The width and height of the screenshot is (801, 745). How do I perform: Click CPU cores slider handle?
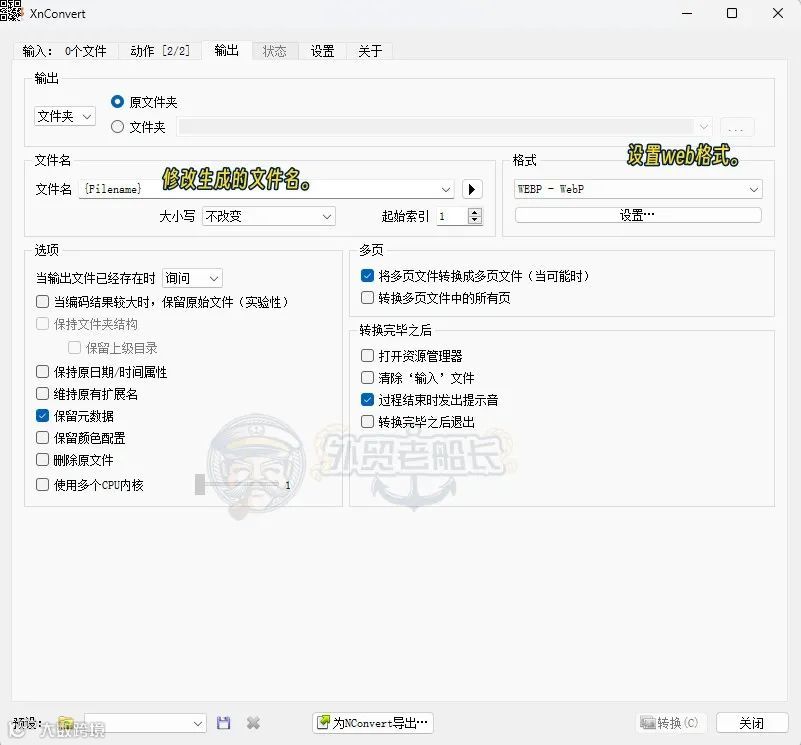click(x=200, y=484)
